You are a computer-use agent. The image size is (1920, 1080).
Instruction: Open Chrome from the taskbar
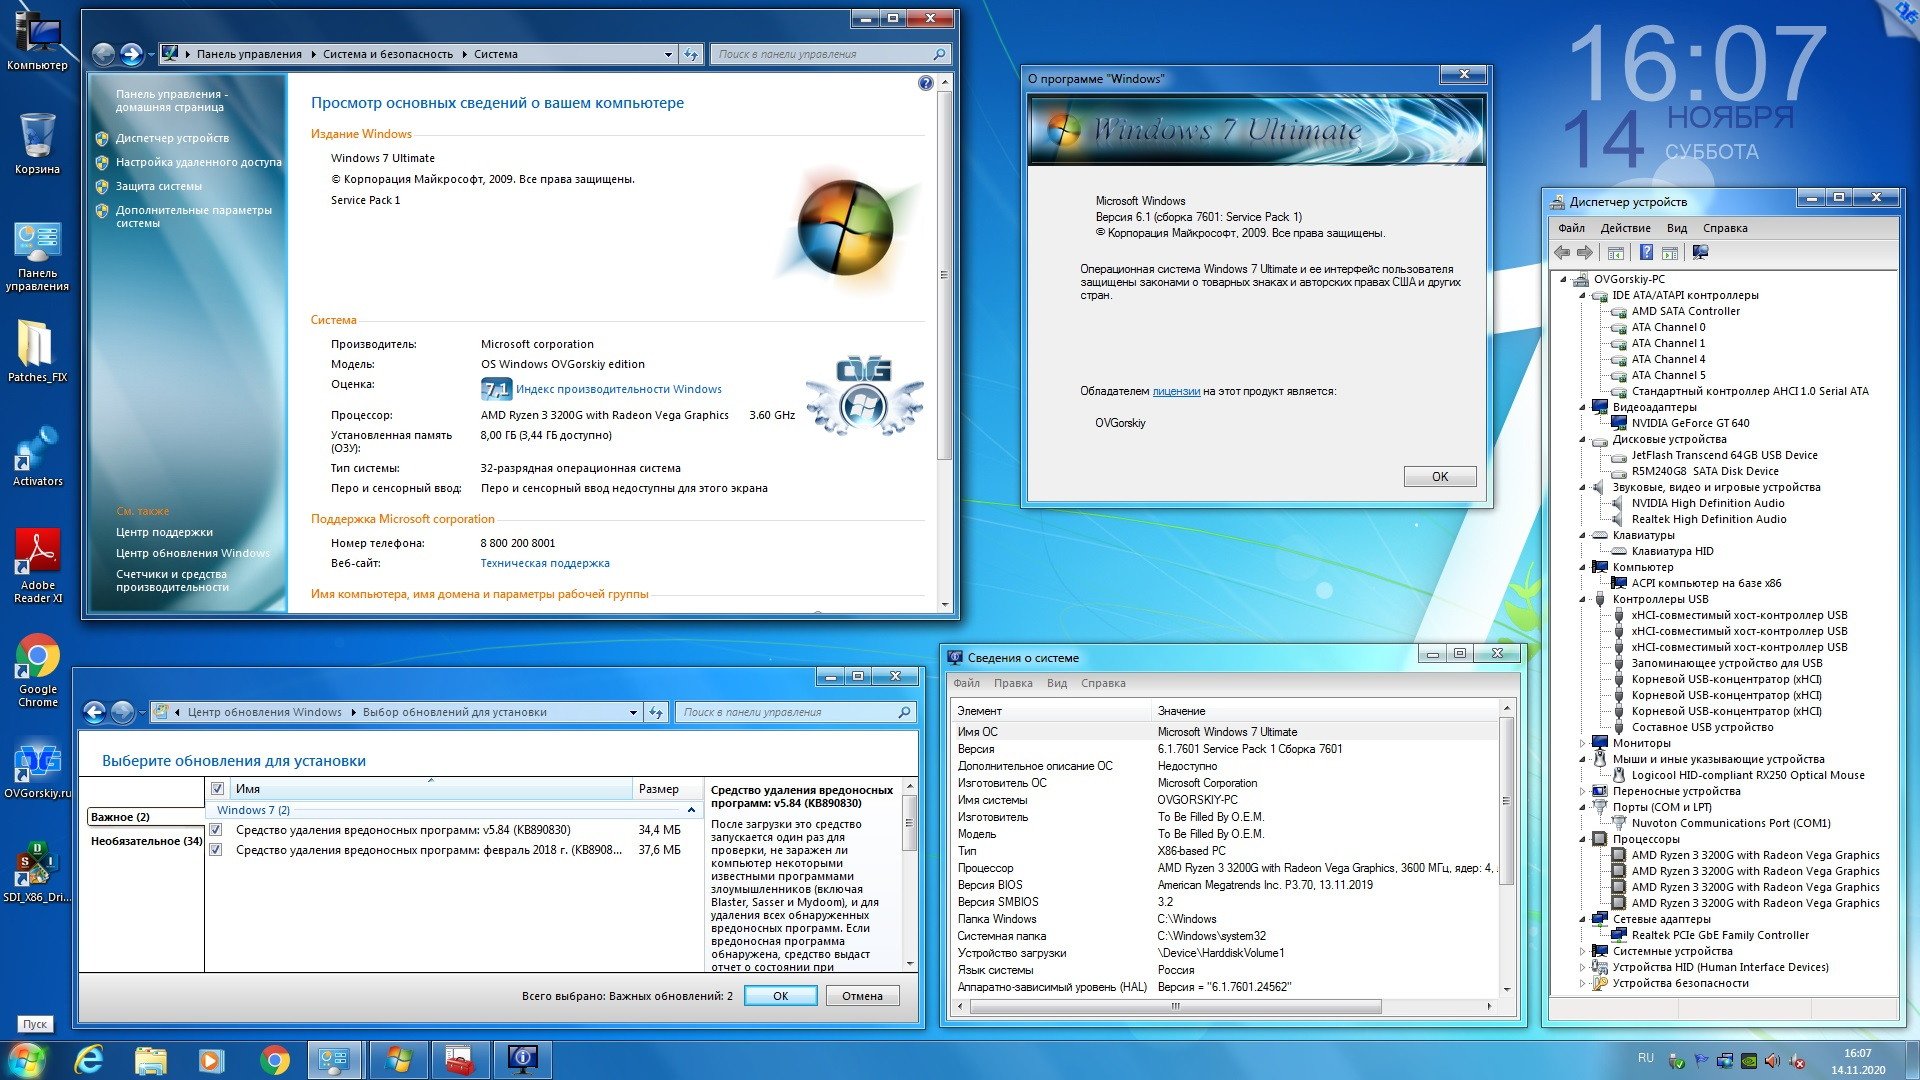[274, 1060]
